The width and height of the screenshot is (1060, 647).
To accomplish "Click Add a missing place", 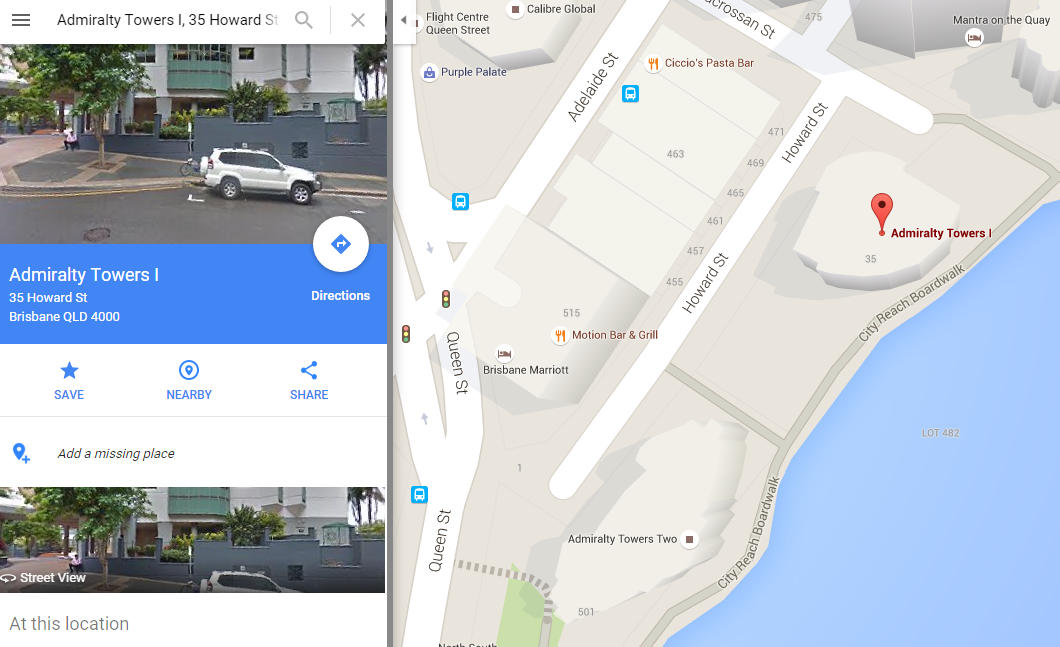I will click(x=116, y=453).
